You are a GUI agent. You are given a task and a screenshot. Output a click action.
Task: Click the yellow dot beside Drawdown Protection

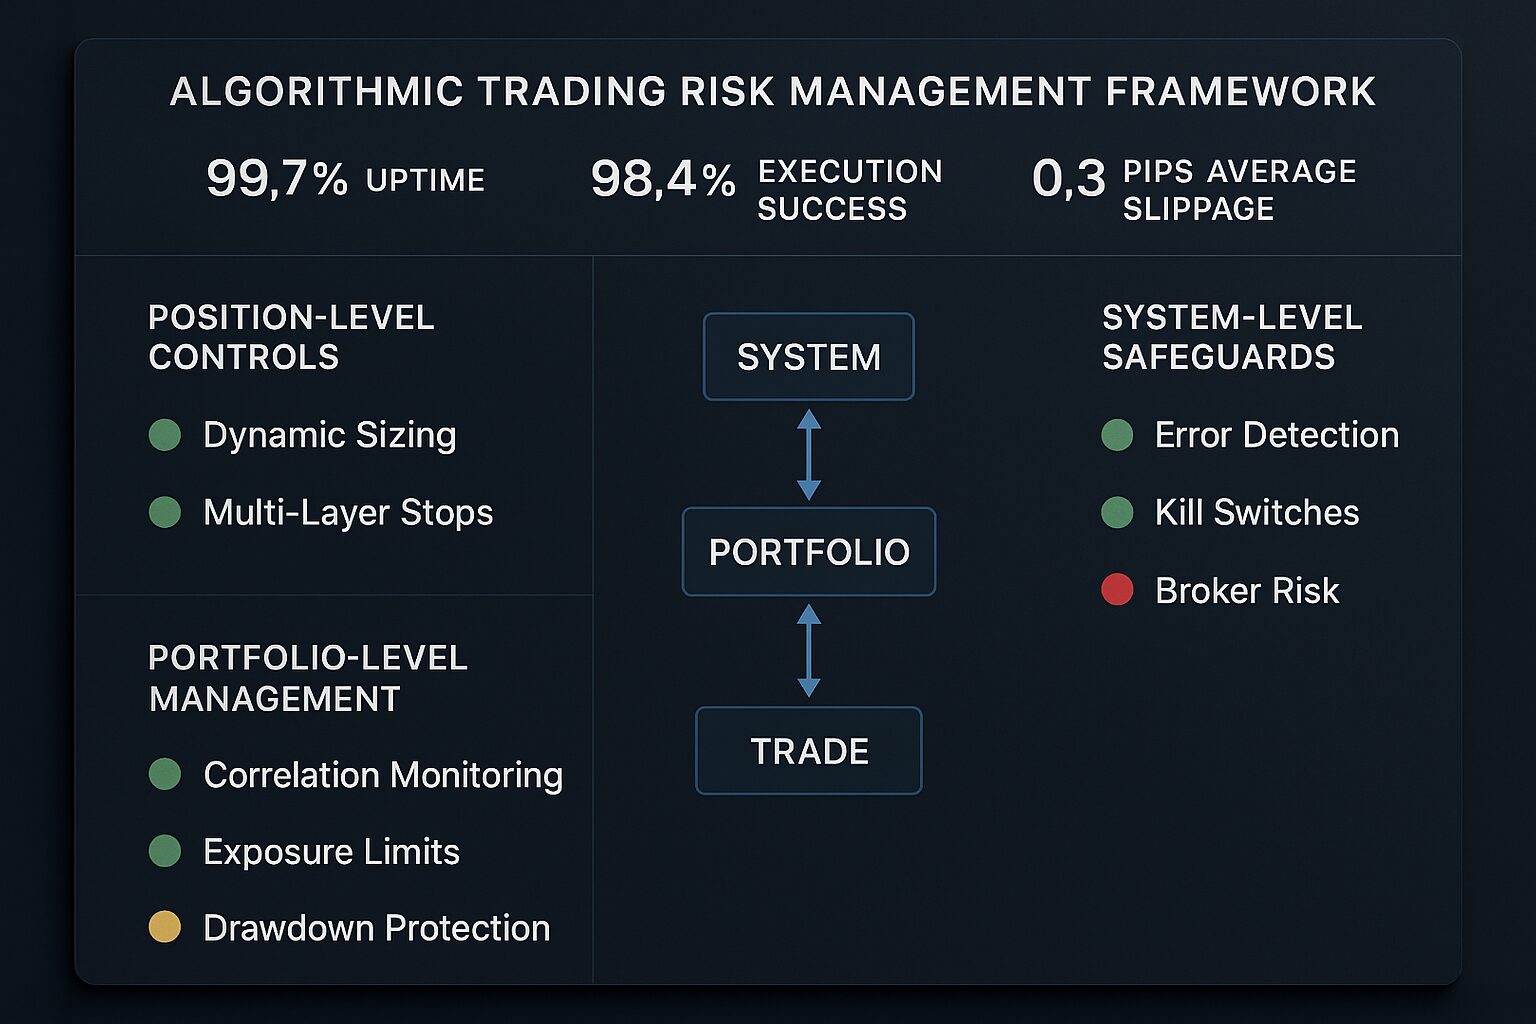165,928
